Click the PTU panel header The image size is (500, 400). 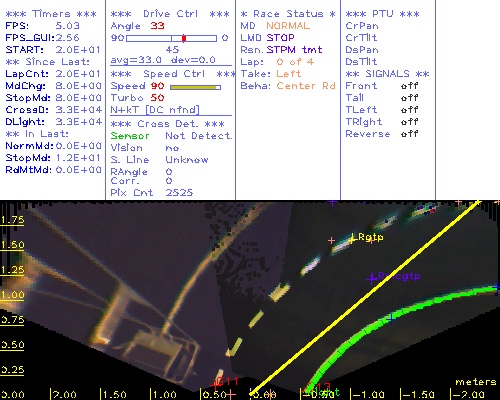(x=382, y=14)
